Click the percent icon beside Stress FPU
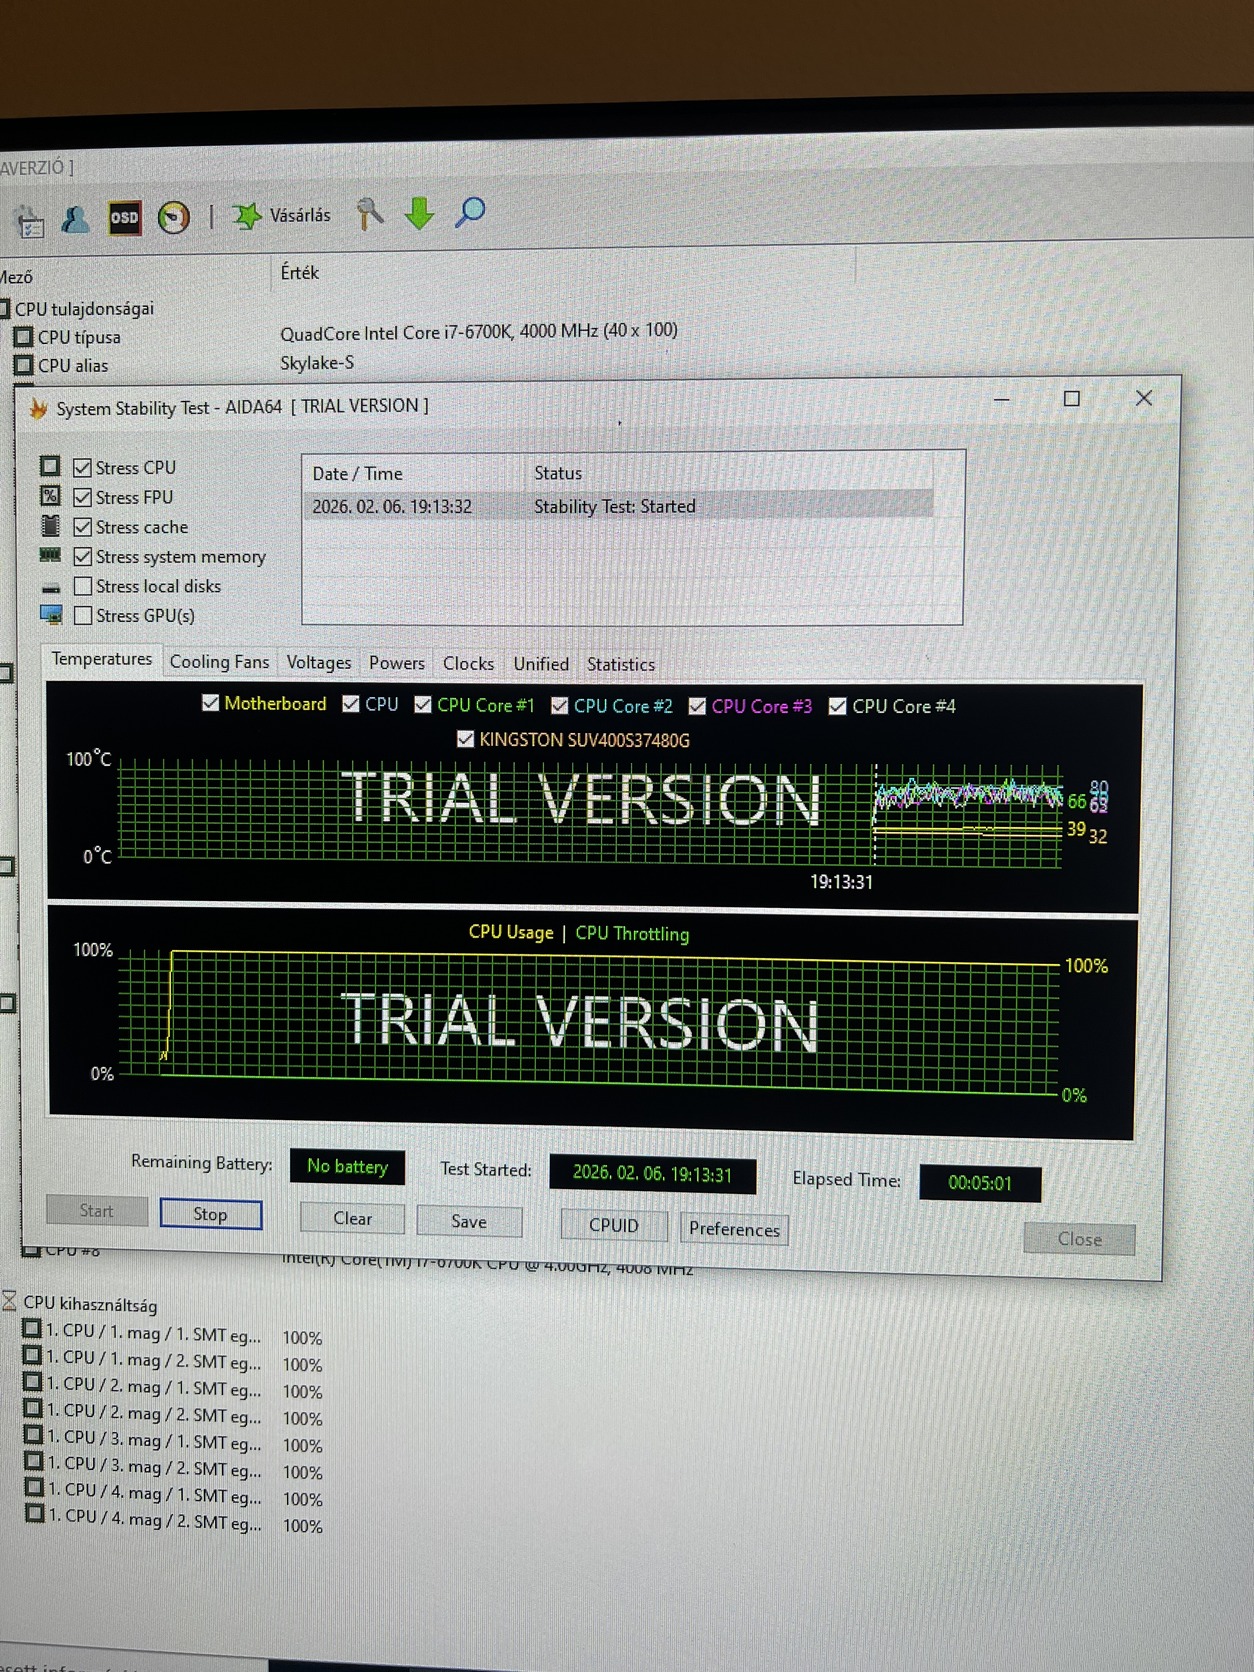The image size is (1254, 1672). coord(50,495)
